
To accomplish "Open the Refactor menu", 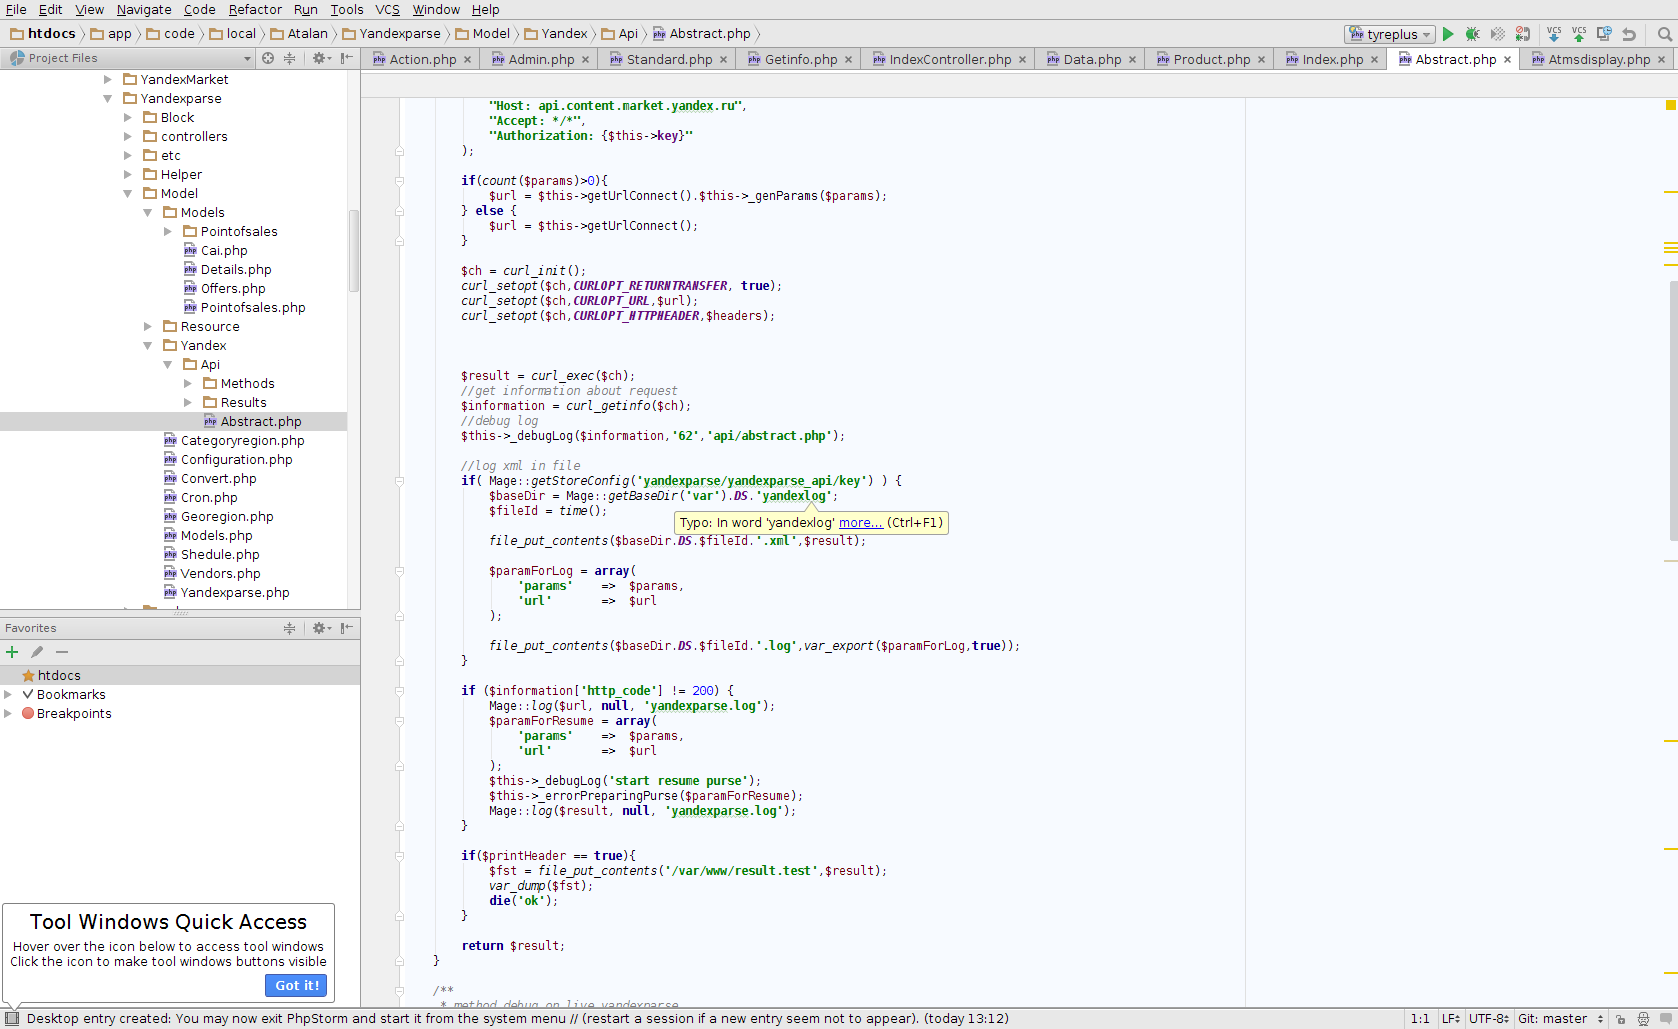I will point(255,9).
